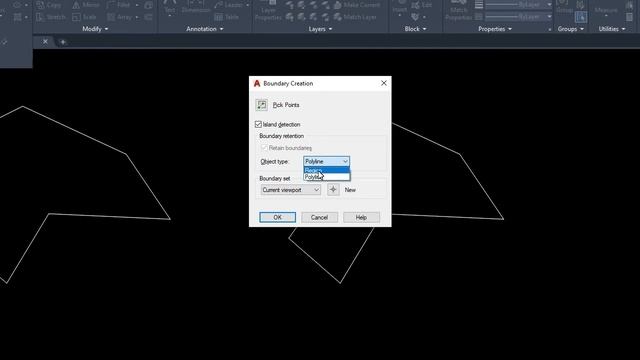Open the Object type dropdown
The image size is (640, 360).
(x=326, y=162)
